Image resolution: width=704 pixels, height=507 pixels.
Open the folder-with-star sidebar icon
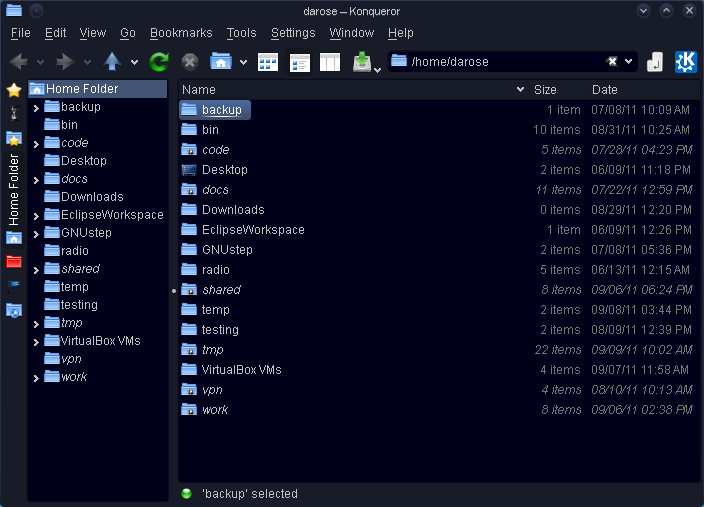[14, 139]
